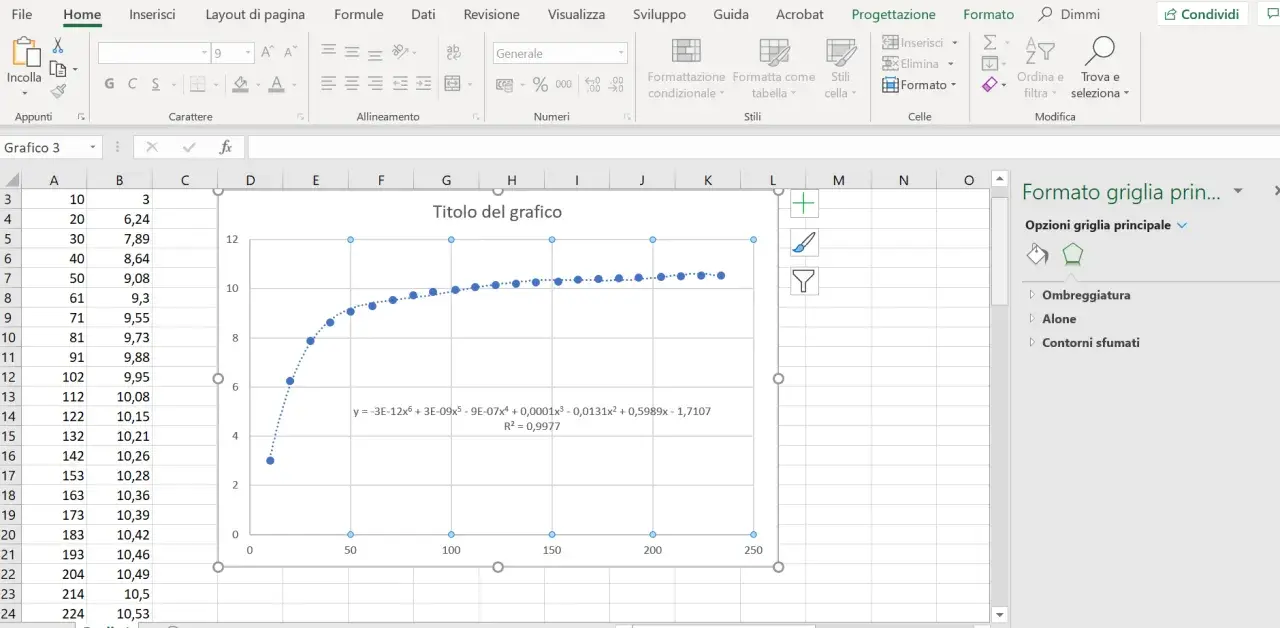
Task: Switch to the Layout di pagina tab
Action: point(255,15)
